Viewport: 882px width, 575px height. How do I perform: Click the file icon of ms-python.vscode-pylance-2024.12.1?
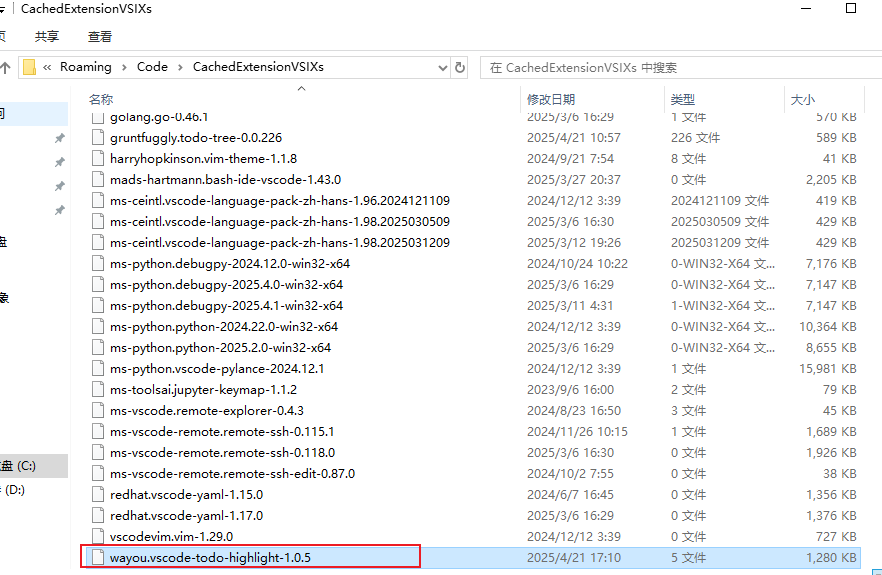pos(98,369)
